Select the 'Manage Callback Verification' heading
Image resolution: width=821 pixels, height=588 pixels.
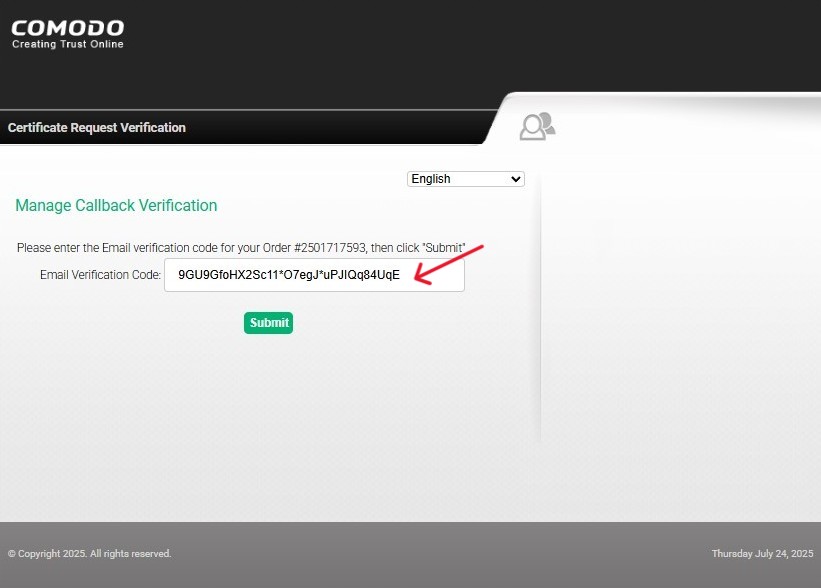point(116,205)
